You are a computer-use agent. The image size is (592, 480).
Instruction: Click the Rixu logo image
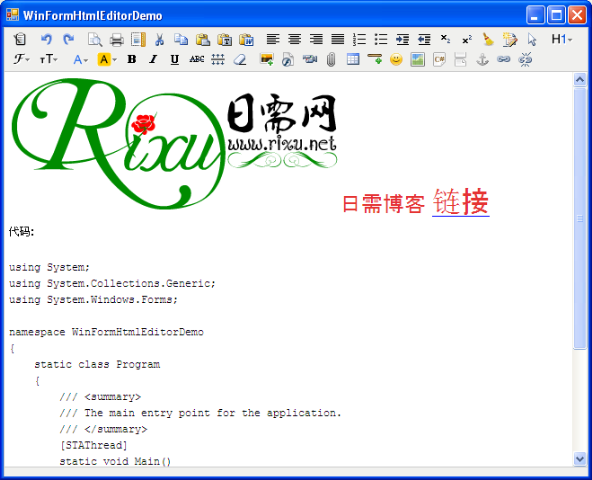[x=174, y=143]
